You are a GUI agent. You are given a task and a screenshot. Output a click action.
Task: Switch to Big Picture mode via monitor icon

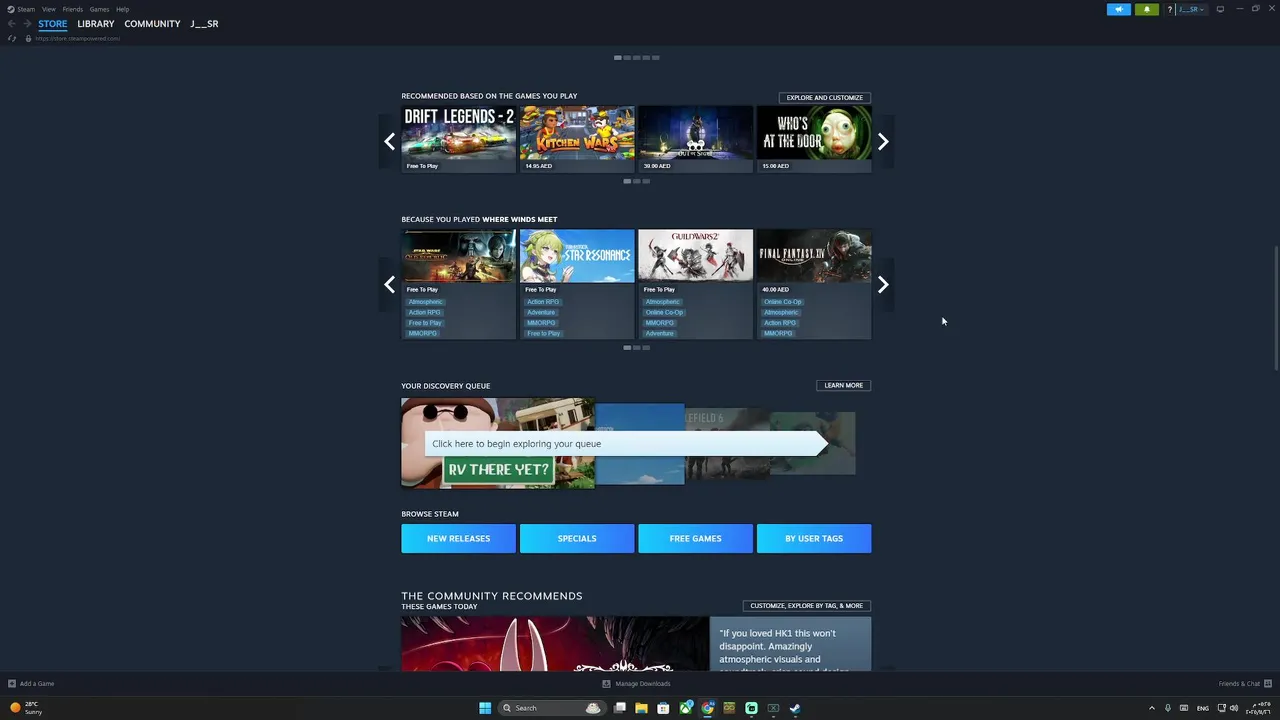(1220, 9)
